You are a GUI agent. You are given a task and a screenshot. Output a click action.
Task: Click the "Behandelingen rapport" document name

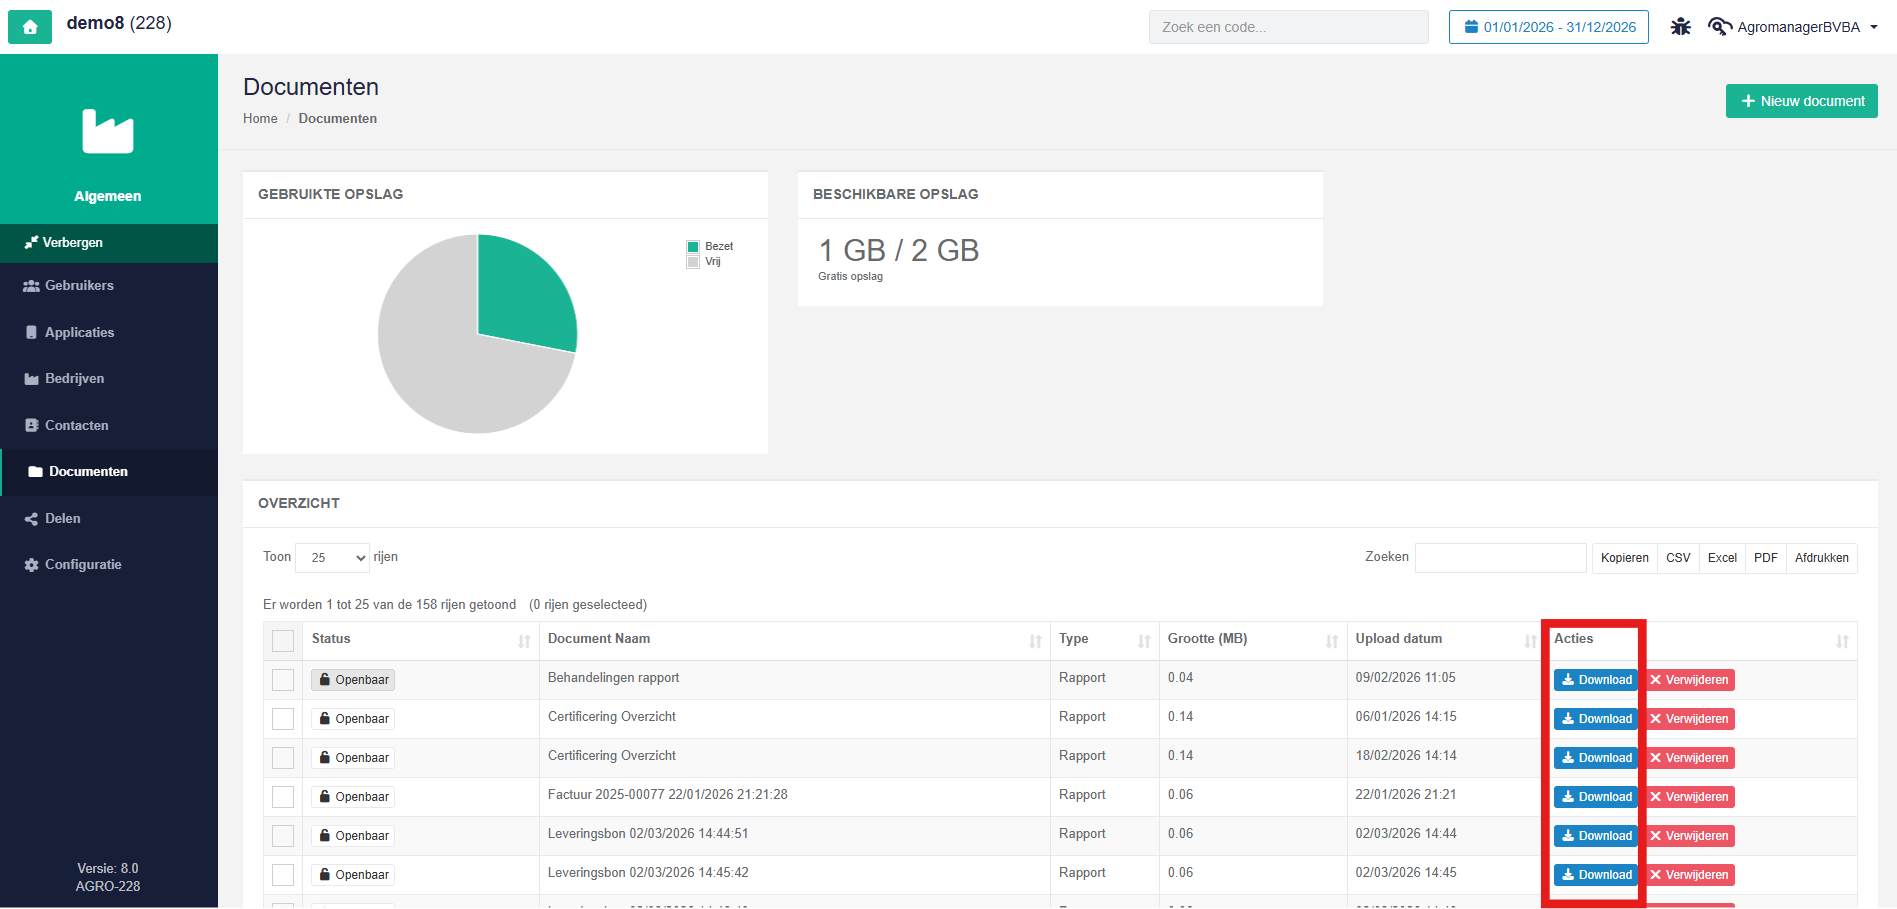coord(613,678)
